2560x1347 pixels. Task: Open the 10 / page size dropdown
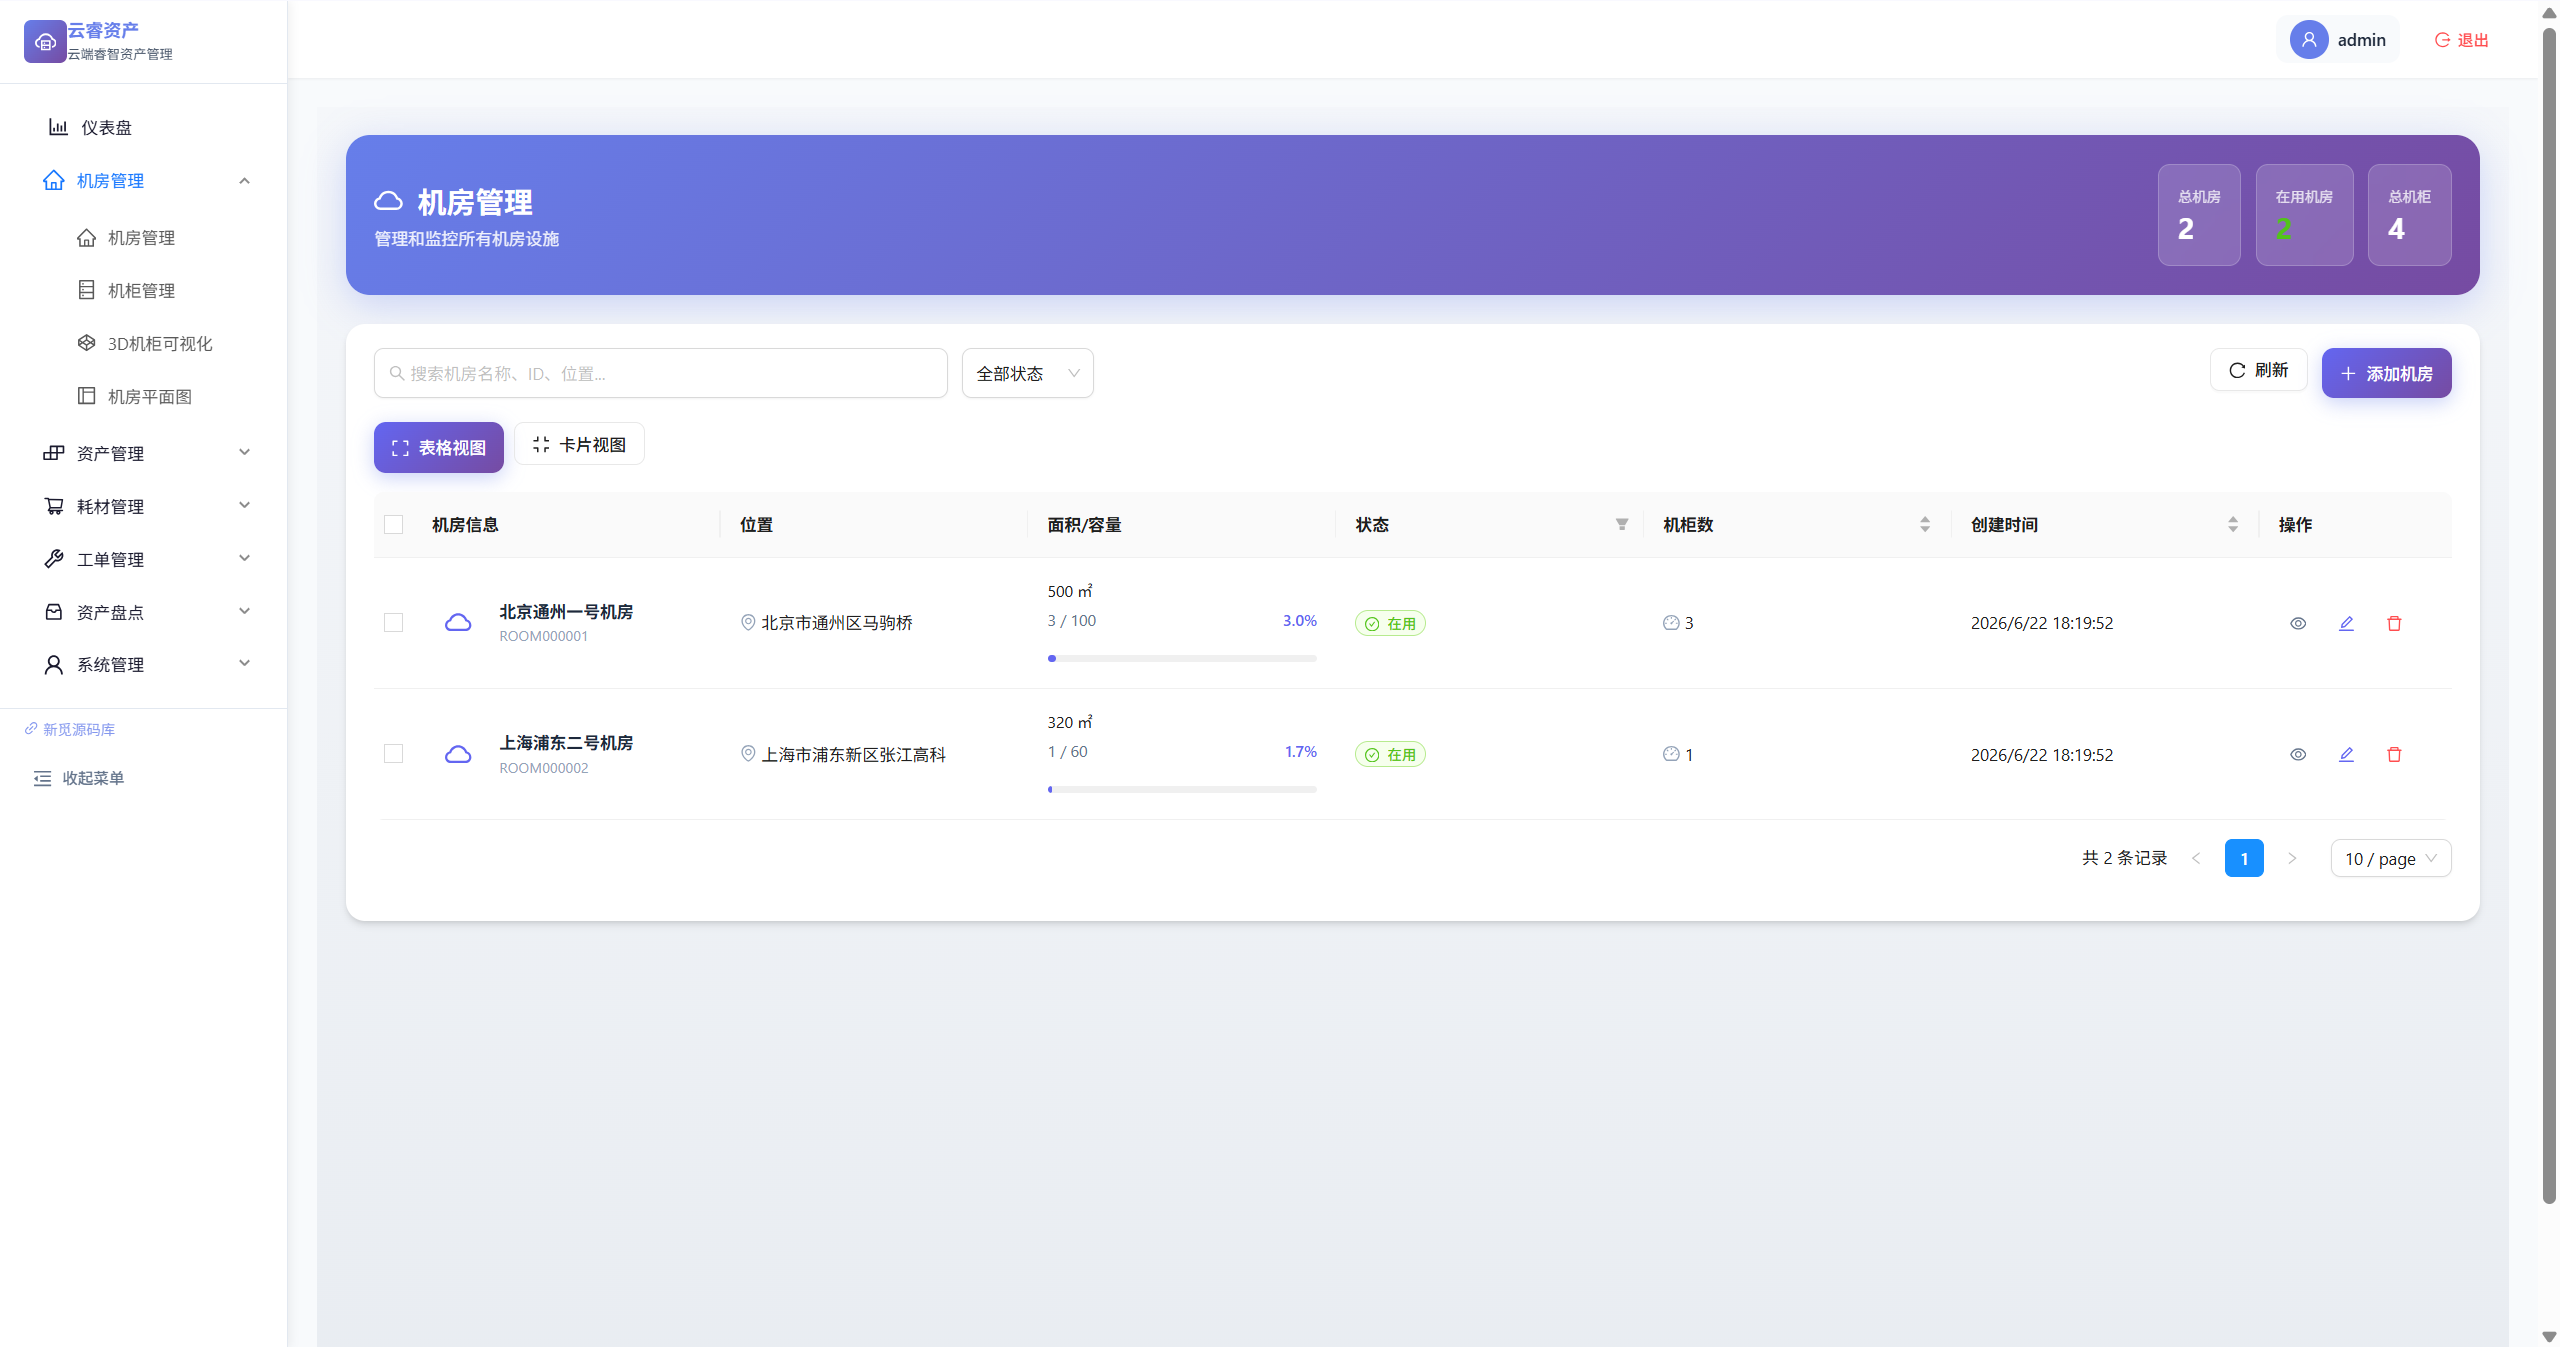[2391, 858]
